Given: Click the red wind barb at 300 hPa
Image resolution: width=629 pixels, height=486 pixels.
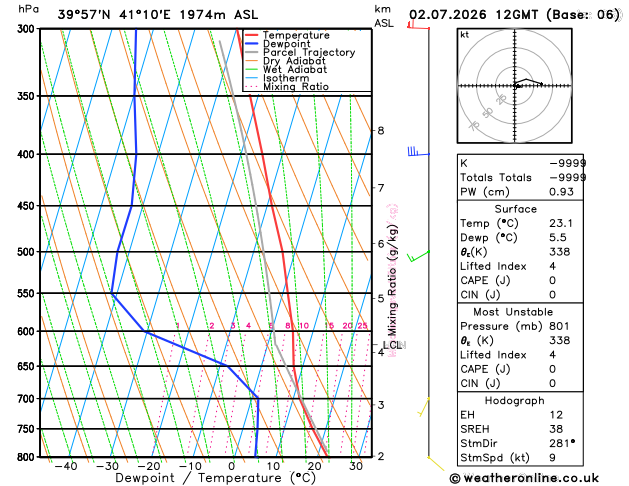Looking at the screenshot, I should pyautogui.click(x=418, y=25).
